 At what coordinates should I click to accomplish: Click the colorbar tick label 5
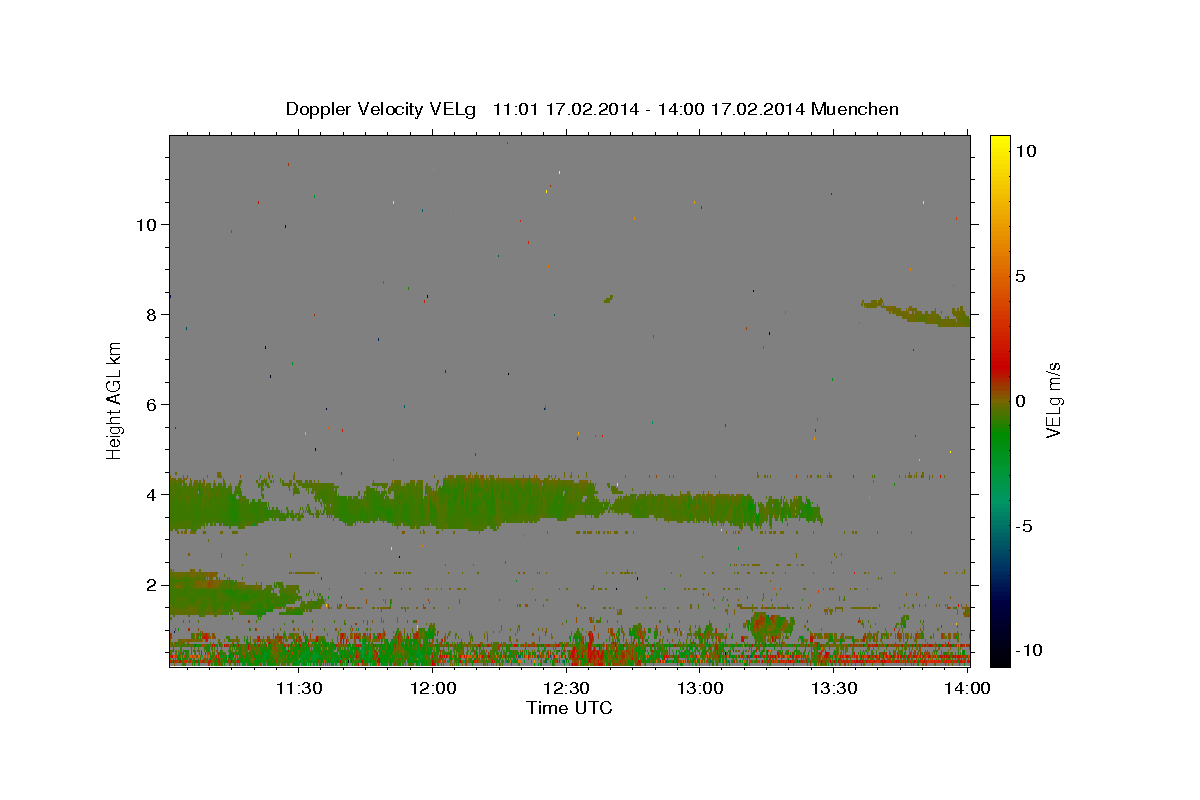pyautogui.click(x=1021, y=276)
